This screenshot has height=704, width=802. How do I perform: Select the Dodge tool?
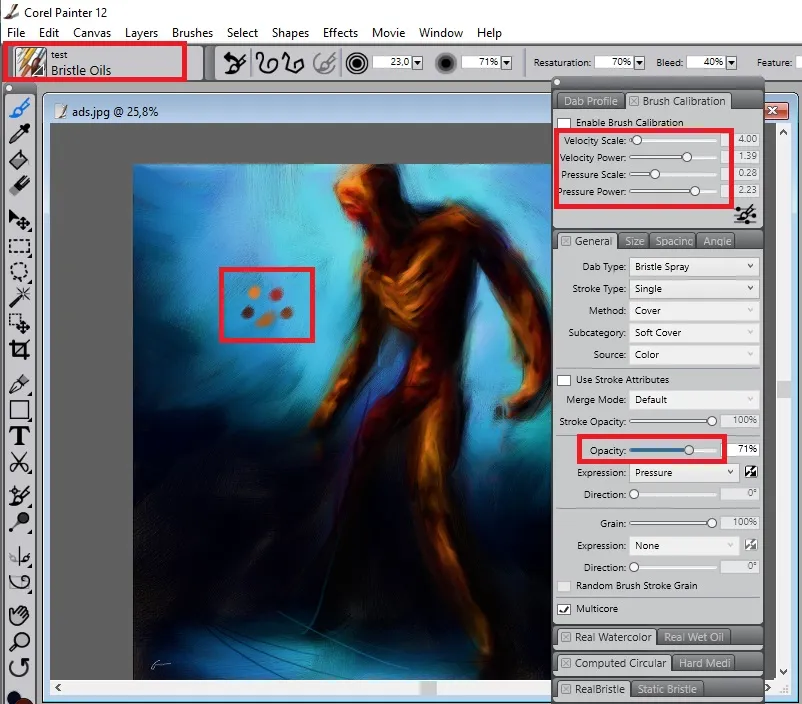coord(19,521)
